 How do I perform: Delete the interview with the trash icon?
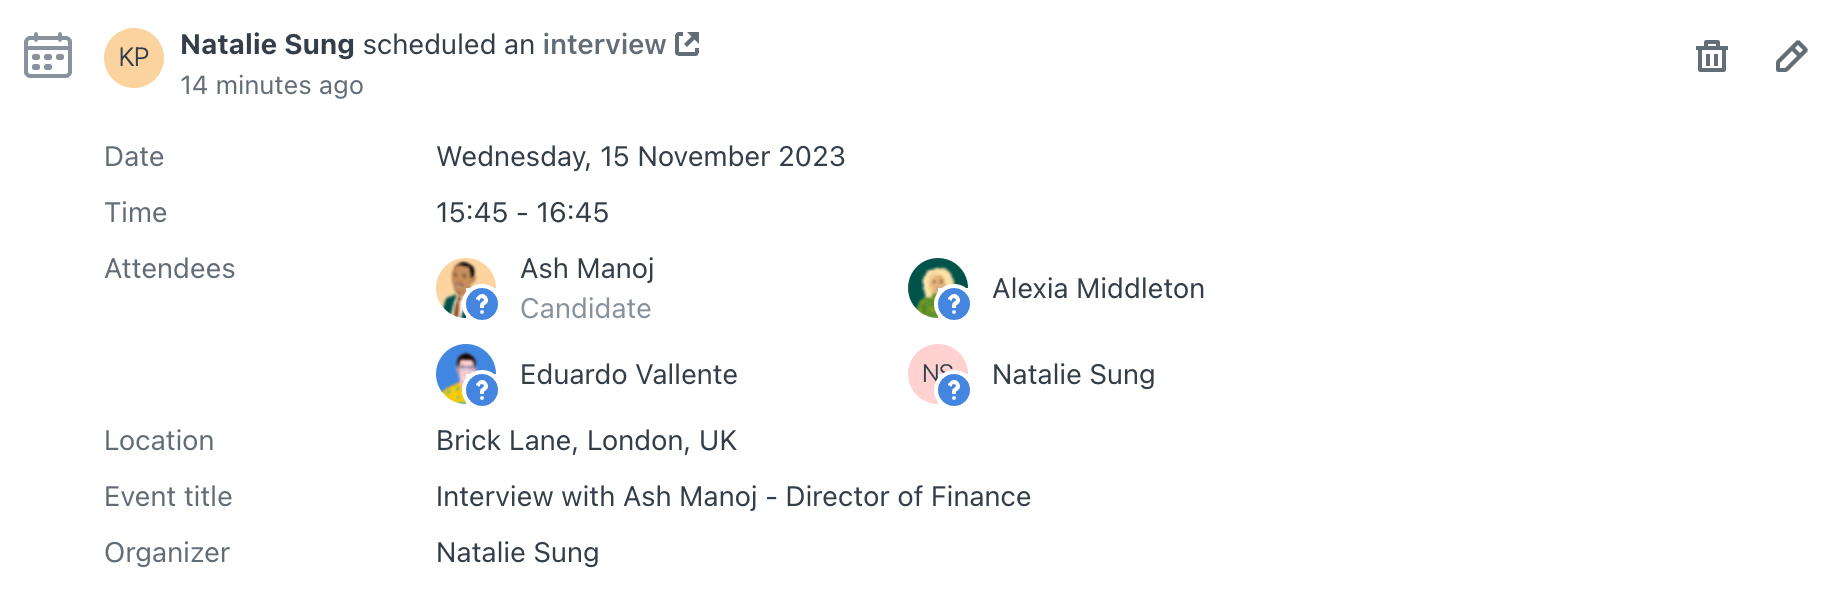[1712, 56]
